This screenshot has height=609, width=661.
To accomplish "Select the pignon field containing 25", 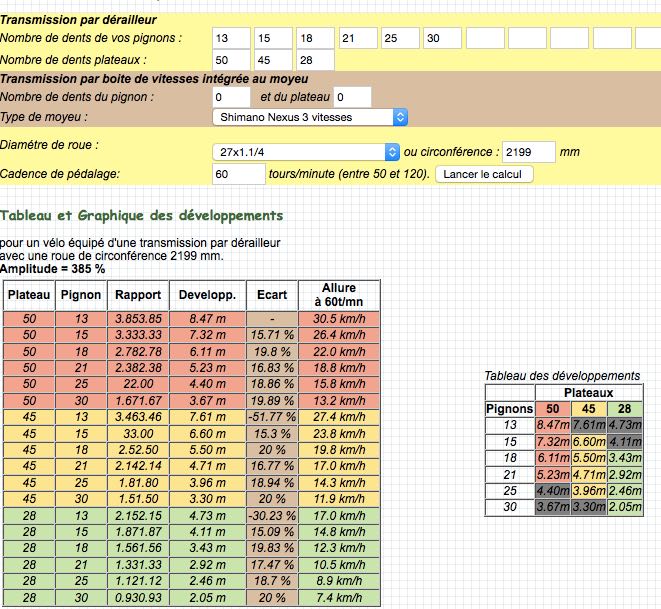I will tap(400, 38).
